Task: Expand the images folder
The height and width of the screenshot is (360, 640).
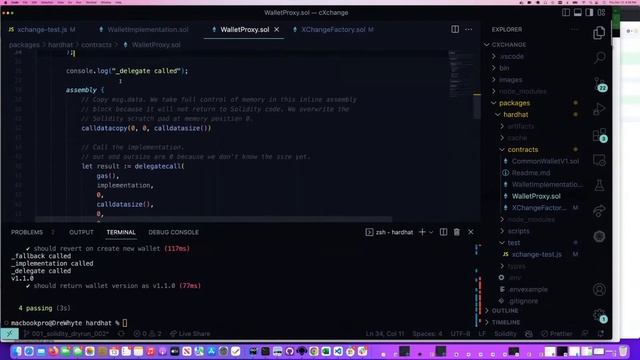Action: pyautogui.click(x=510, y=80)
